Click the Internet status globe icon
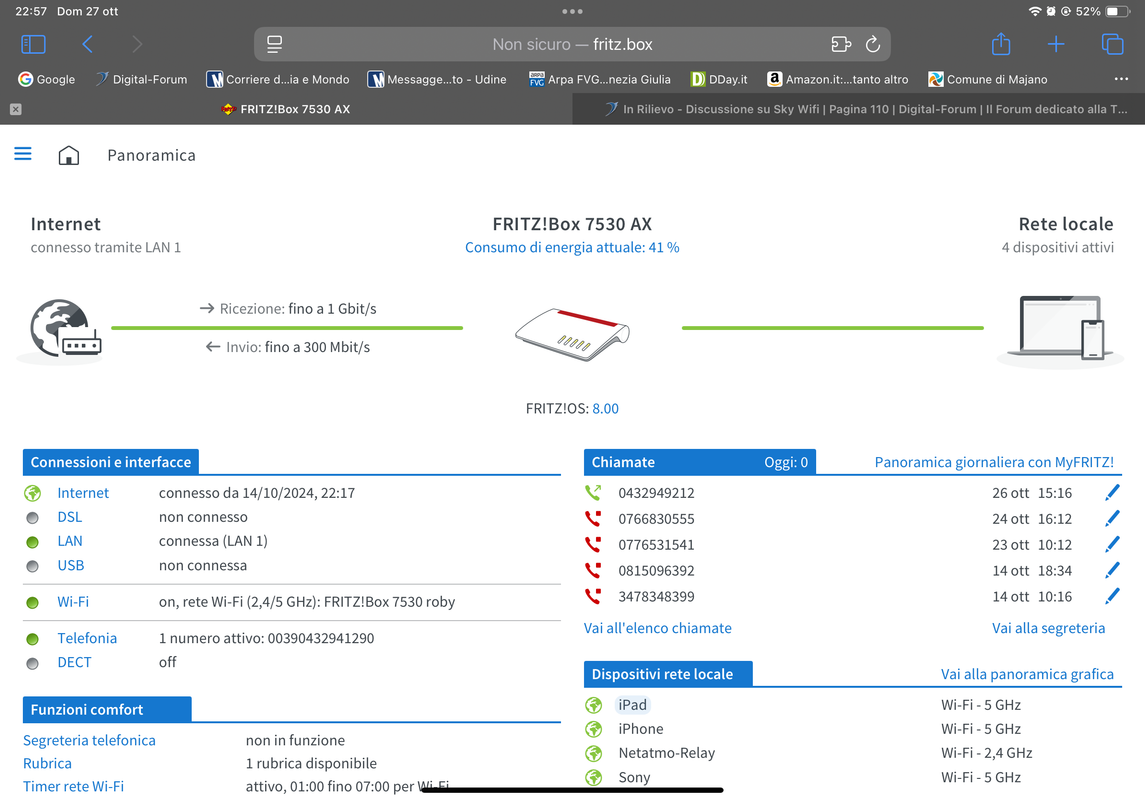Screen dimensions: 1145x800 pos(32,493)
